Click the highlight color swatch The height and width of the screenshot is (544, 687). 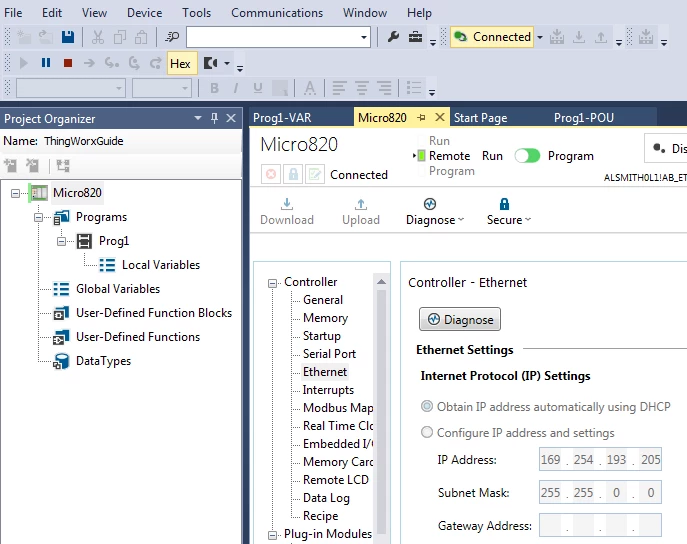point(280,88)
